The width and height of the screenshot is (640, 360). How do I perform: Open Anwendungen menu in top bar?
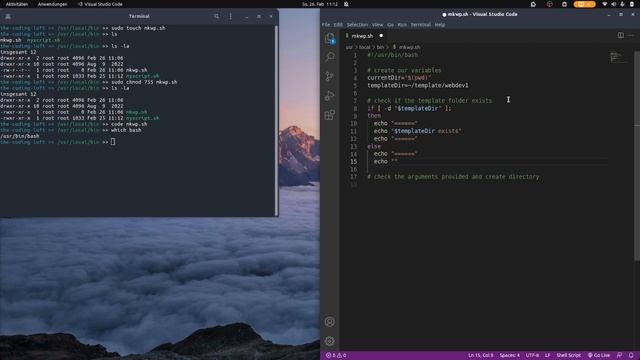pyautogui.click(x=52, y=4)
